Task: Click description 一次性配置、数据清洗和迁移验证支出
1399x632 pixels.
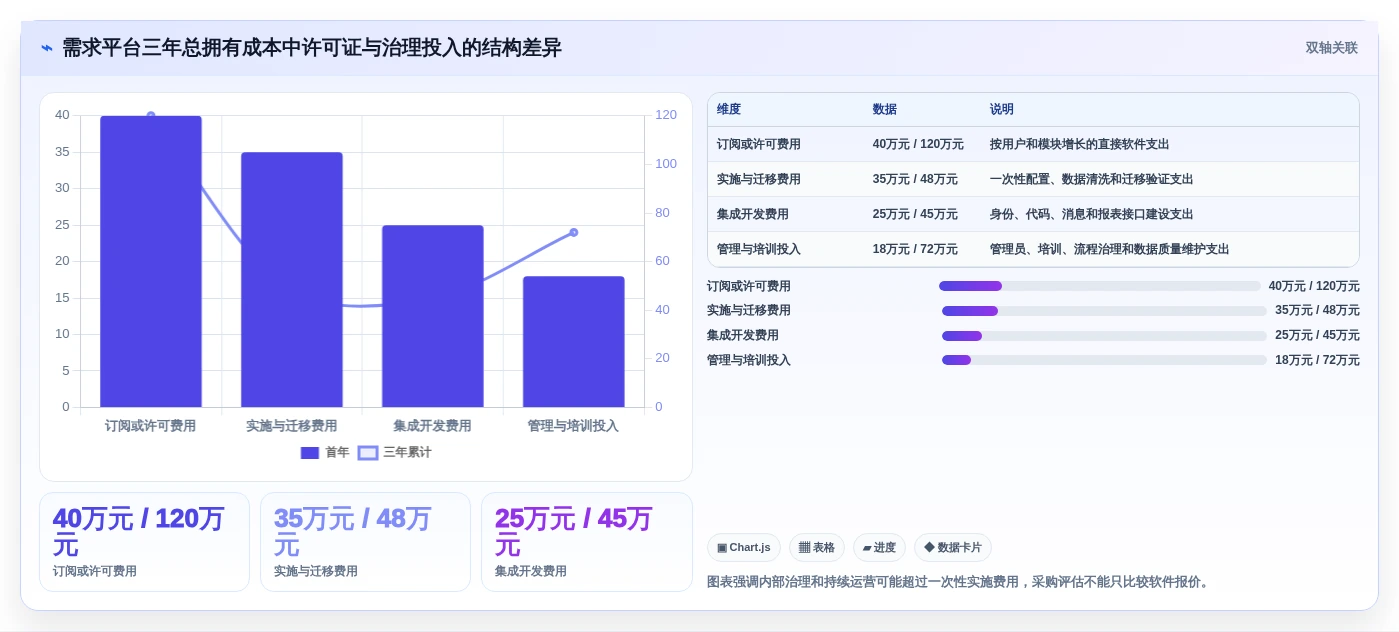Action: click(x=1092, y=179)
